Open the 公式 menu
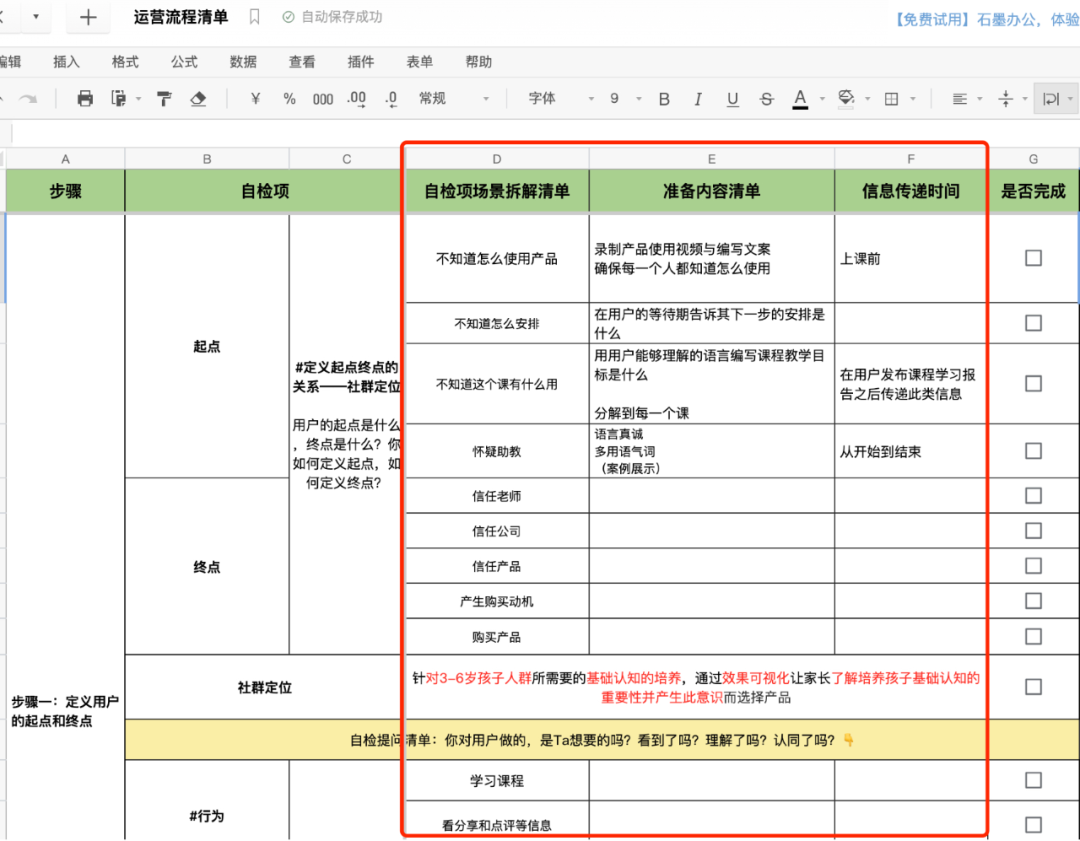Viewport: 1080px width, 841px height. (x=184, y=62)
